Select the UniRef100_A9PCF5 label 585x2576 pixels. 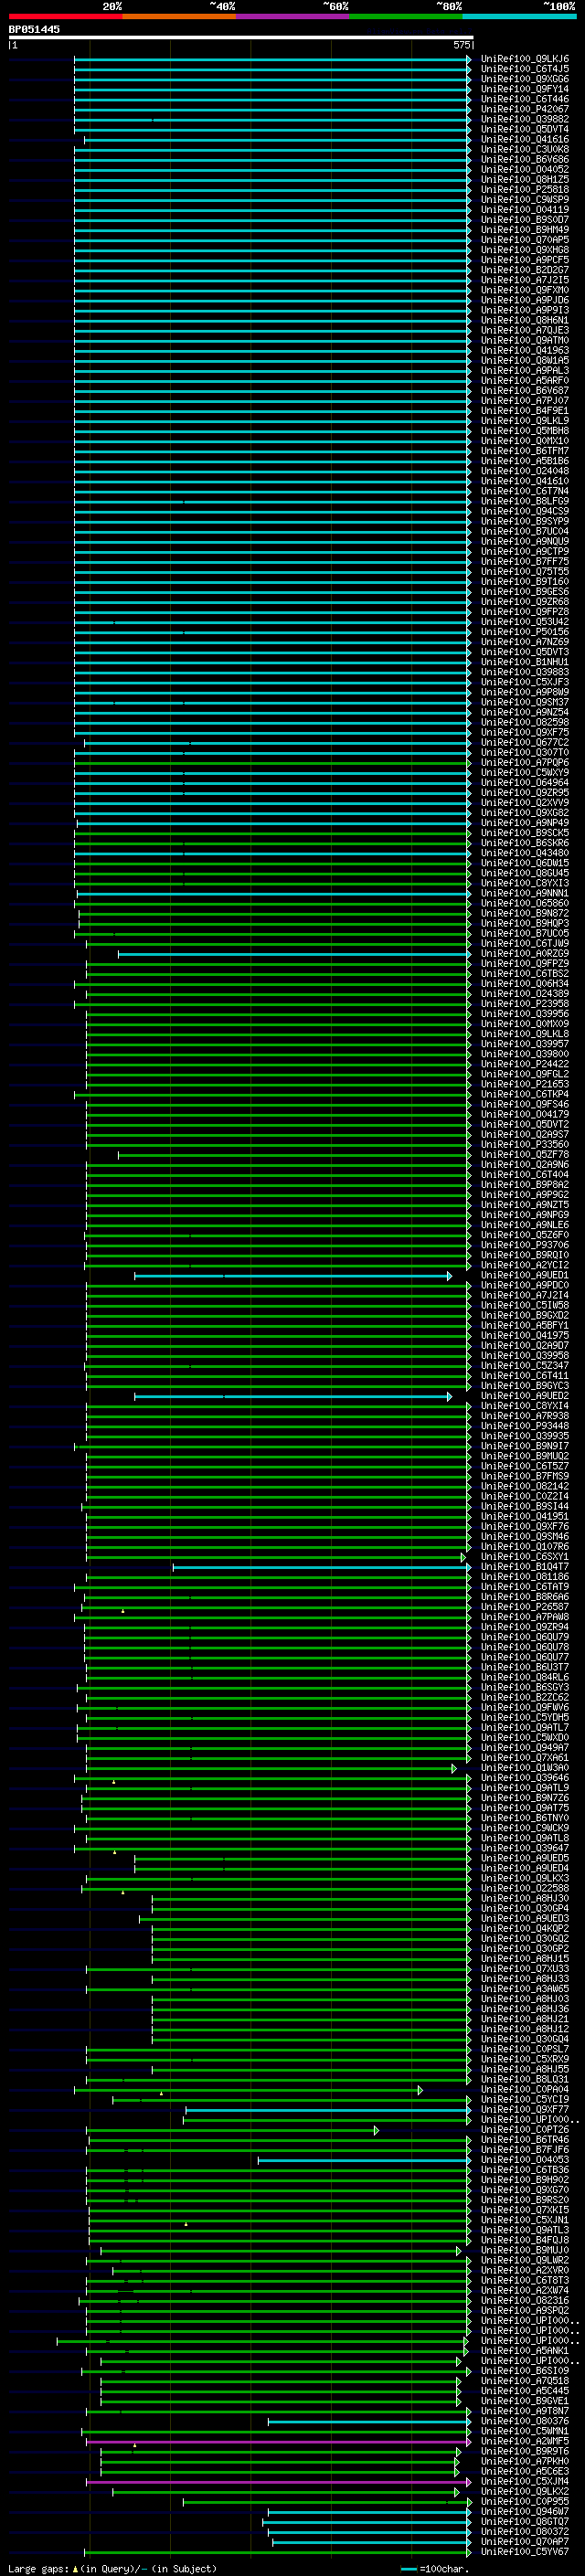(x=525, y=260)
